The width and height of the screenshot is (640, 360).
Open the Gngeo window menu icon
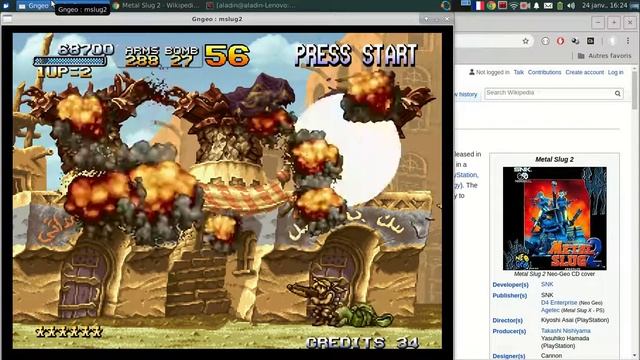[7, 18]
